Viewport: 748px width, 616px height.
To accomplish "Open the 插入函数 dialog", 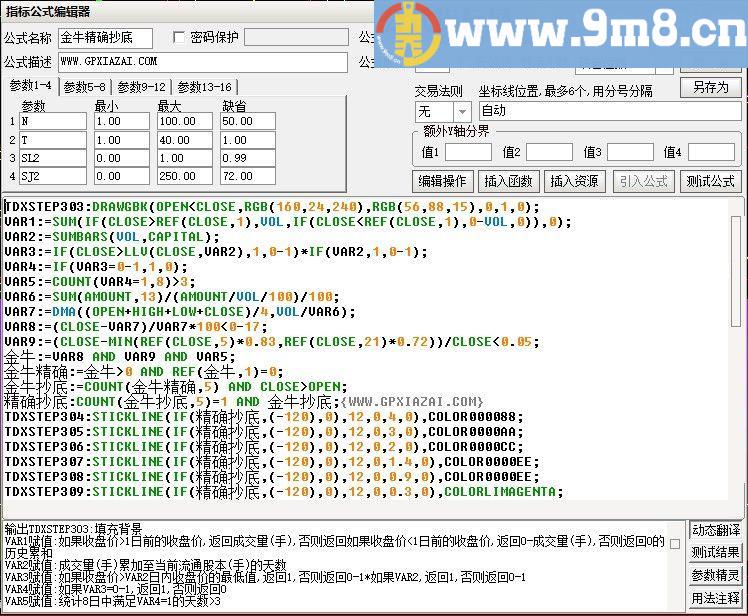I will [508, 181].
